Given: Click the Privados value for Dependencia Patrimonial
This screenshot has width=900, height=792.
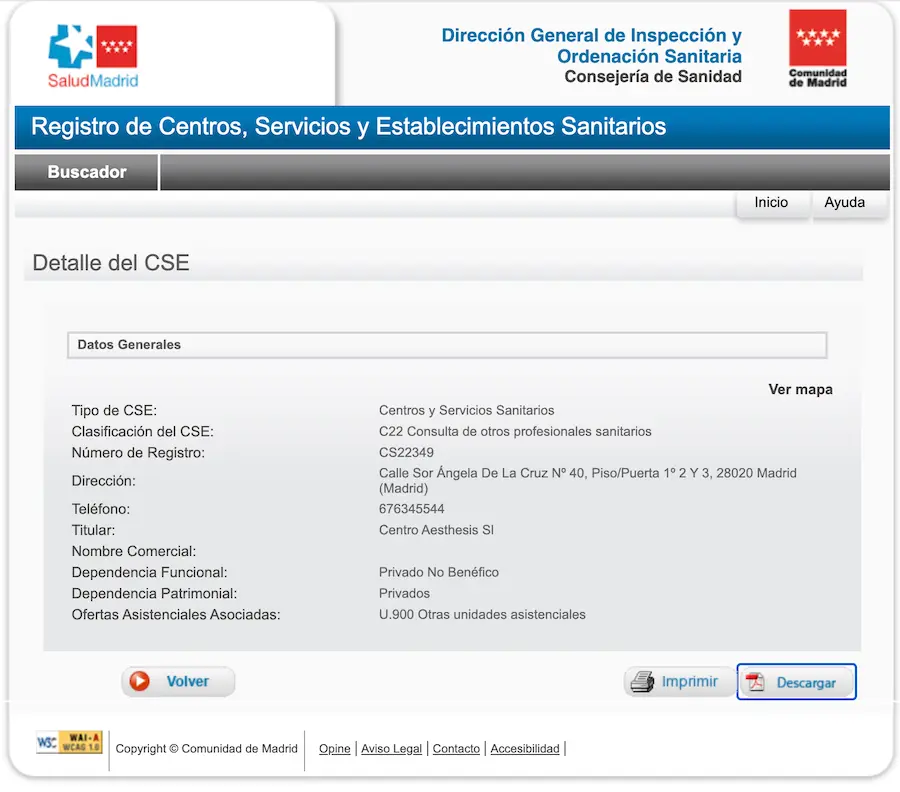Looking at the screenshot, I should tap(404, 593).
